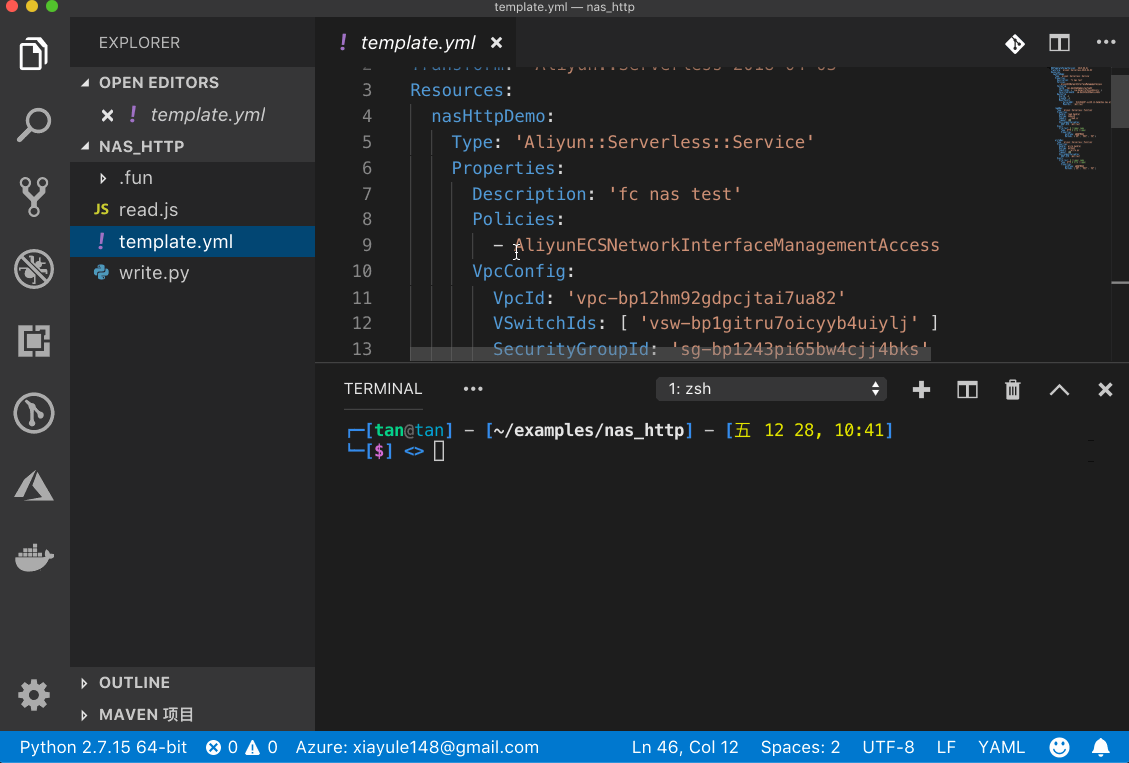Open the Manage gear settings menu
The height and width of the screenshot is (763, 1129).
point(34,695)
